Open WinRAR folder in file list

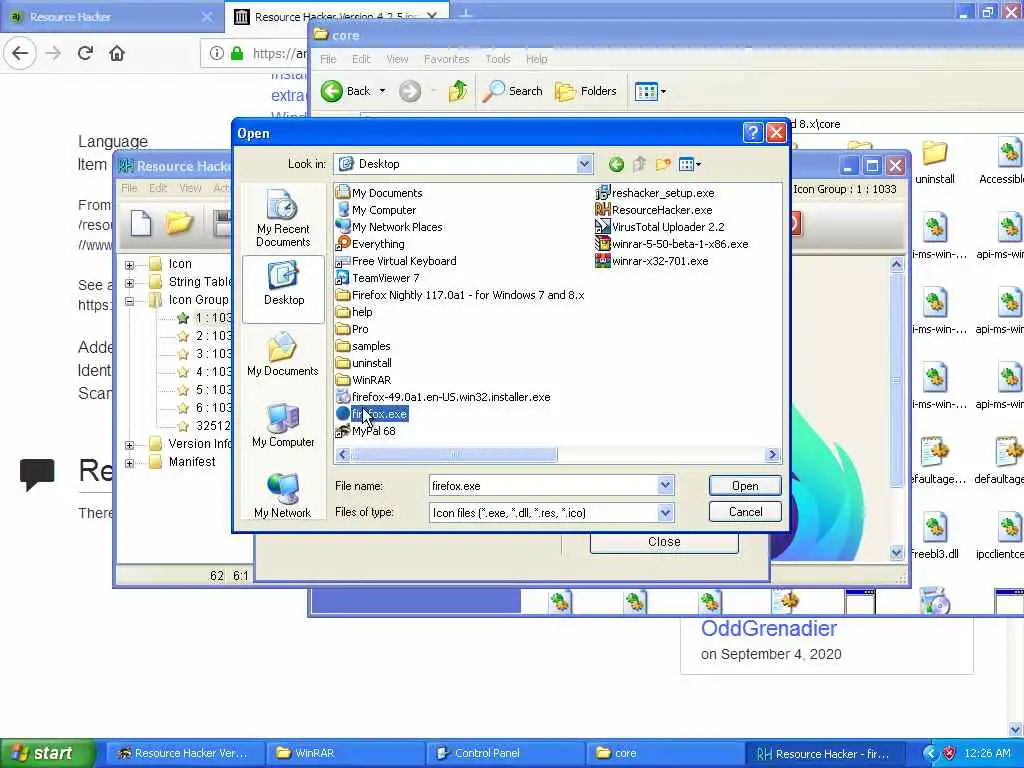click(363, 380)
